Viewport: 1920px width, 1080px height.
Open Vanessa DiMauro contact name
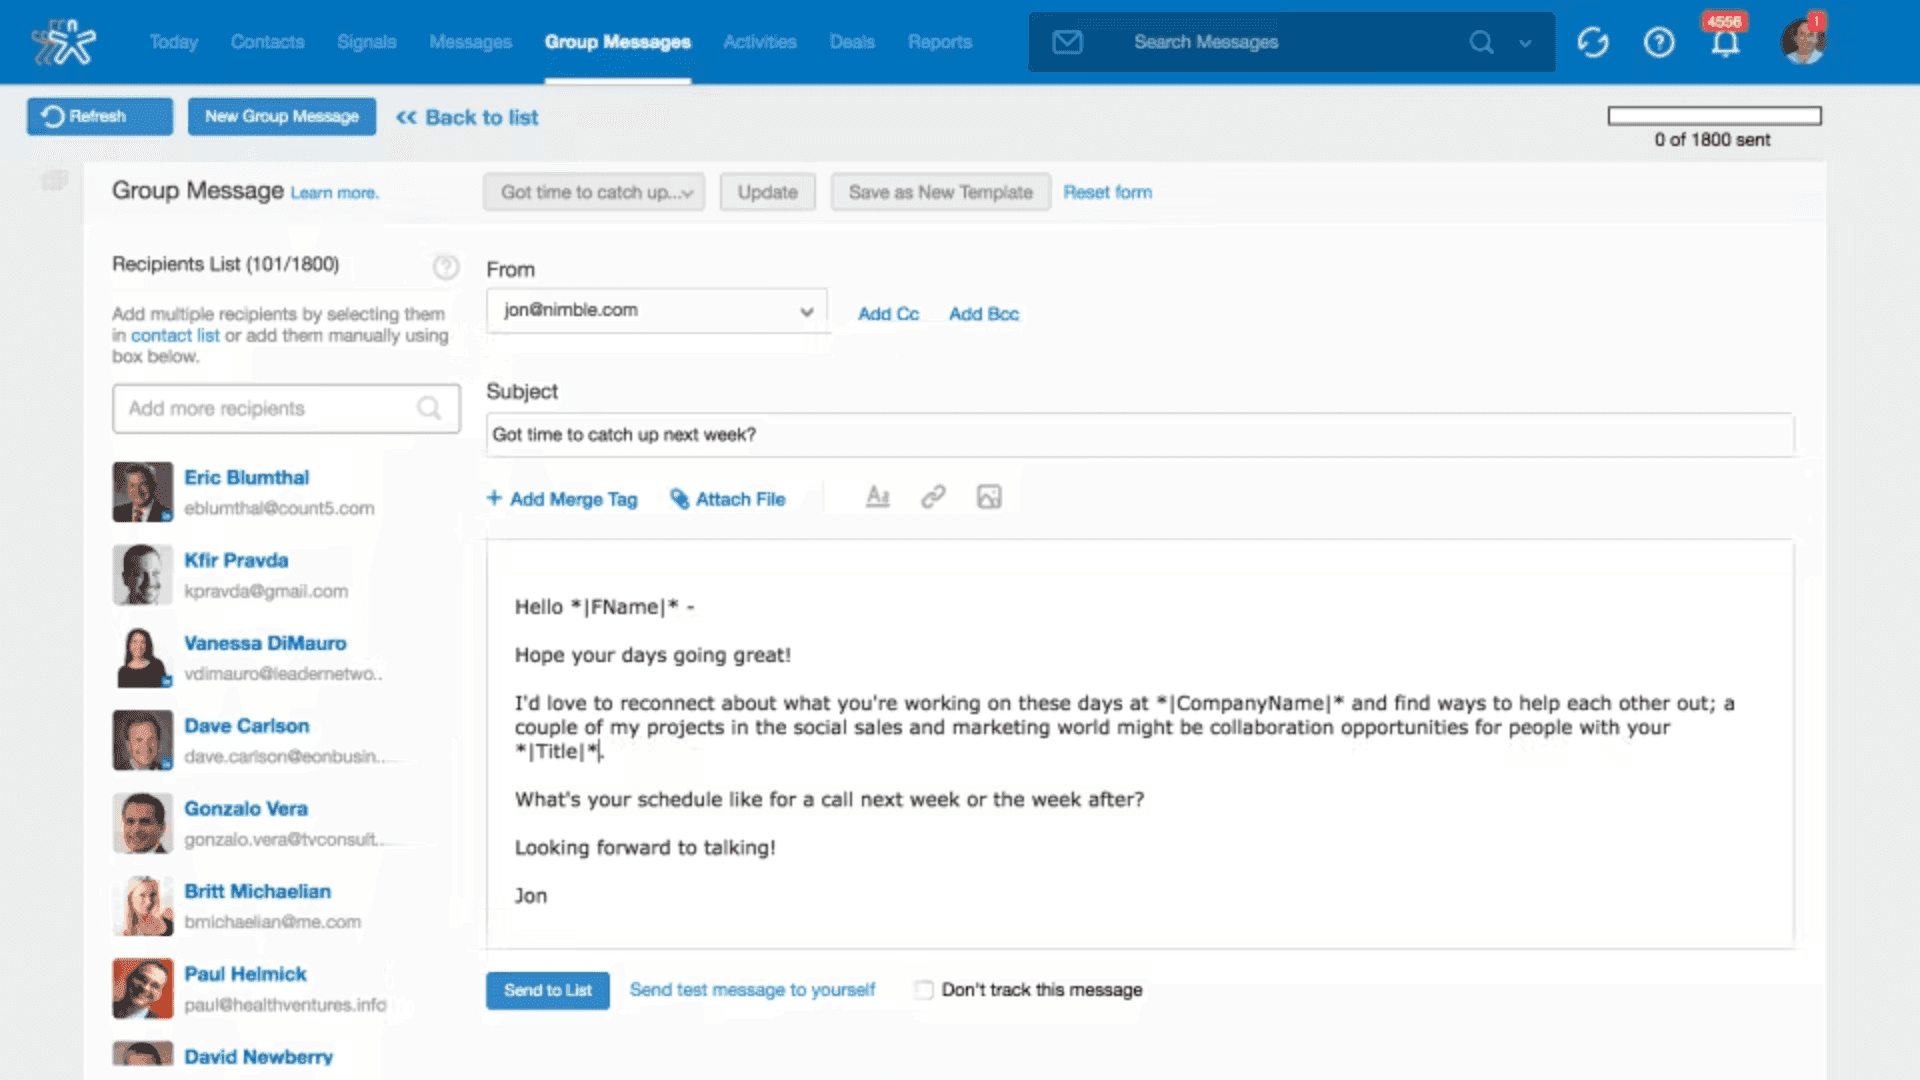click(265, 644)
